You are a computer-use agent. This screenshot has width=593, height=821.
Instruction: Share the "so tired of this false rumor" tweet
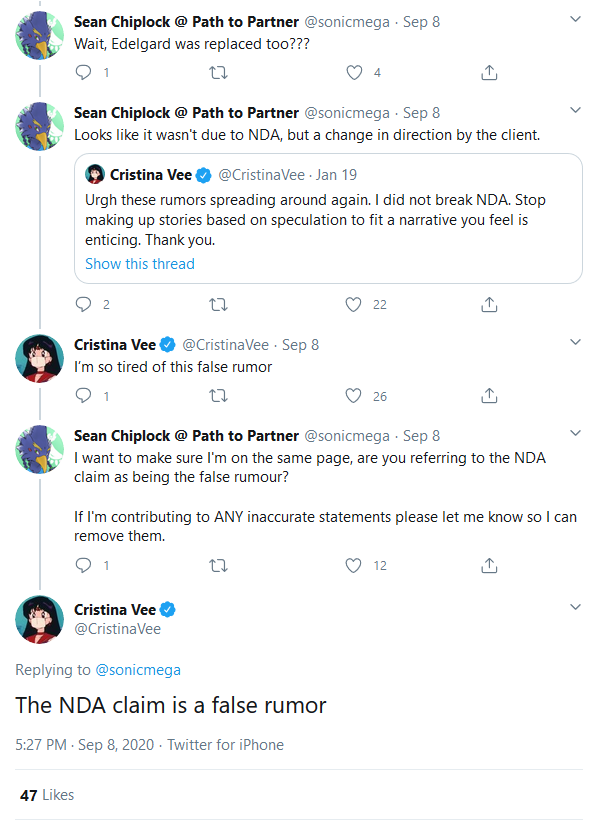489,396
